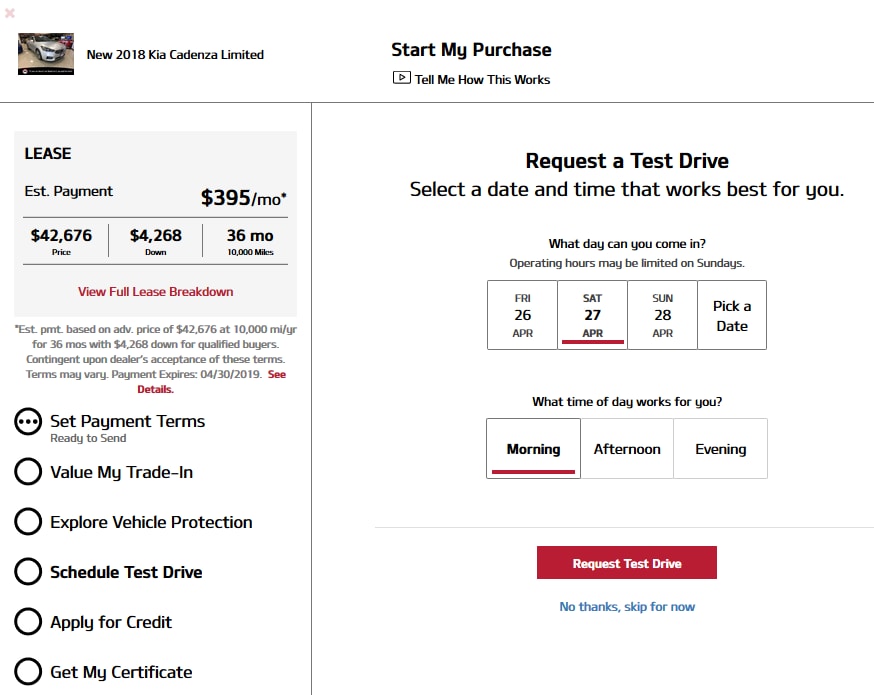Choose Sunday 28 April

[x=662, y=315]
